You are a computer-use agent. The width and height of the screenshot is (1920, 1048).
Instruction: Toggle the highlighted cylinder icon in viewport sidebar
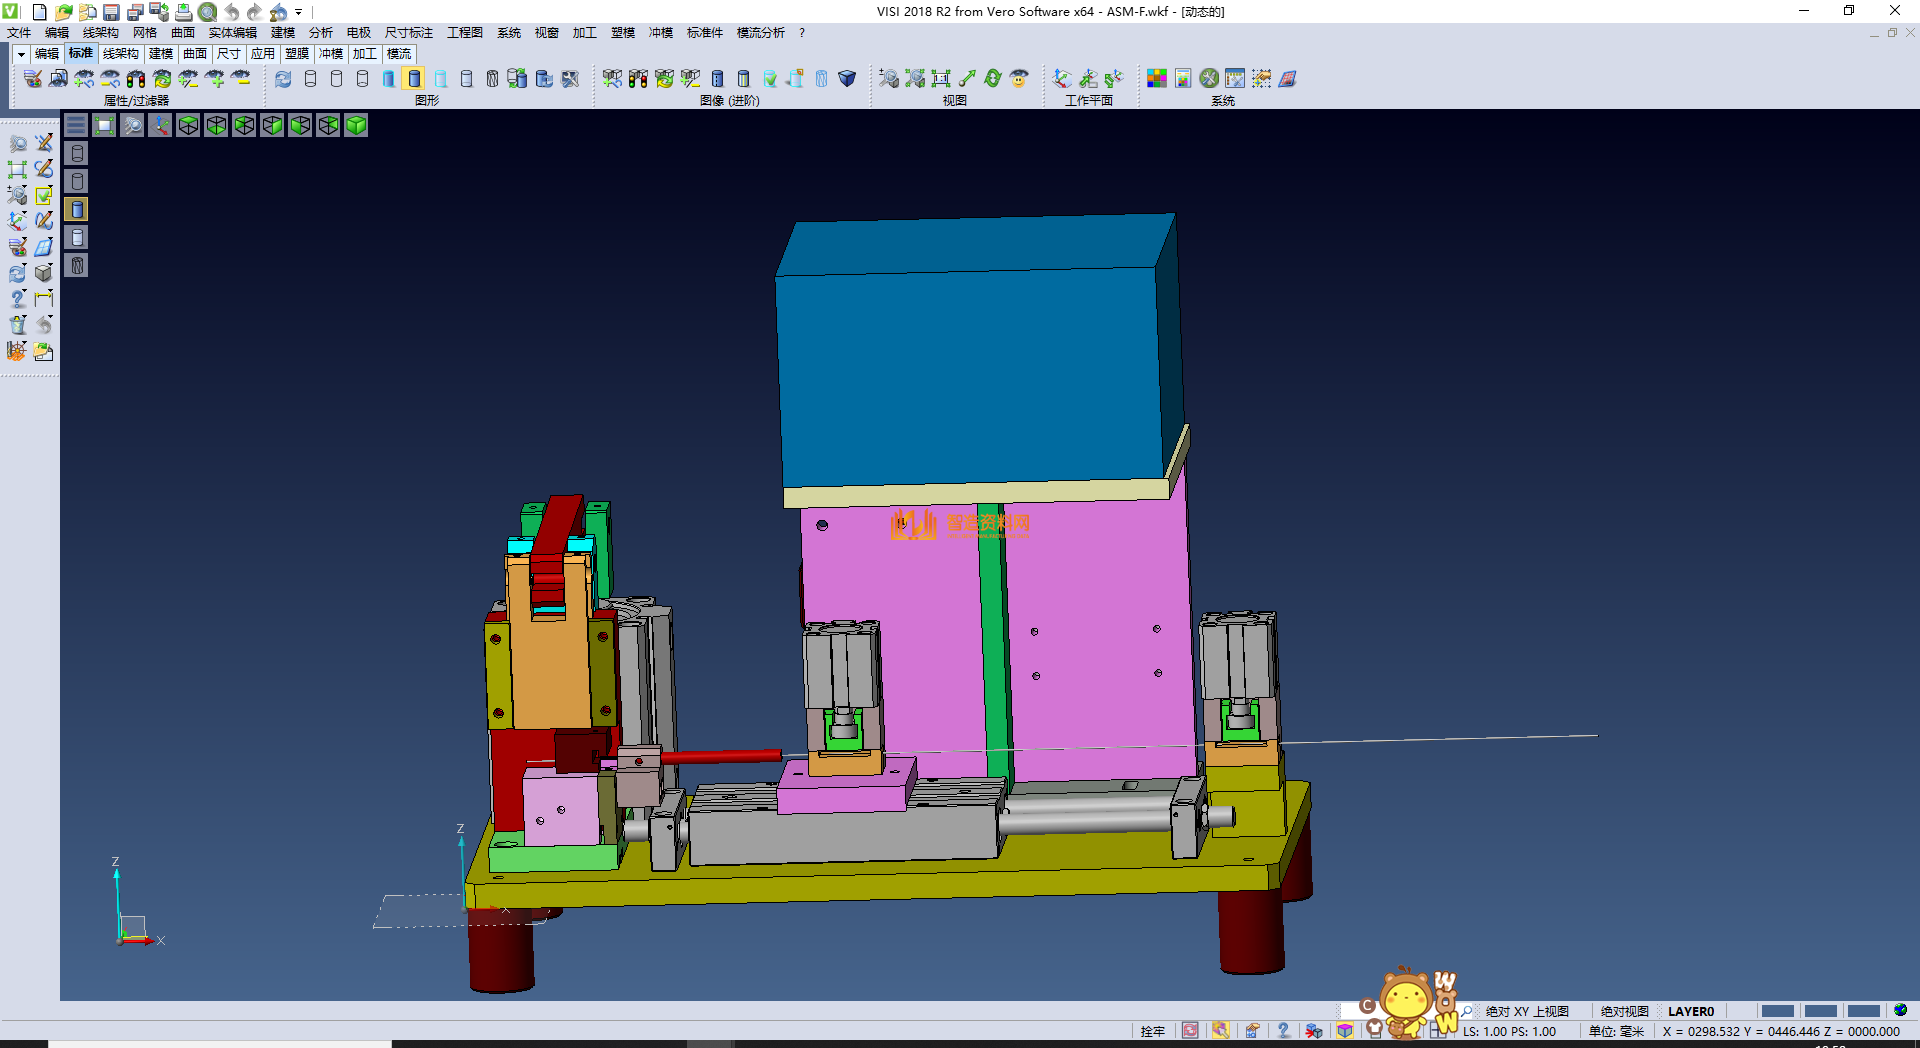point(77,209)
